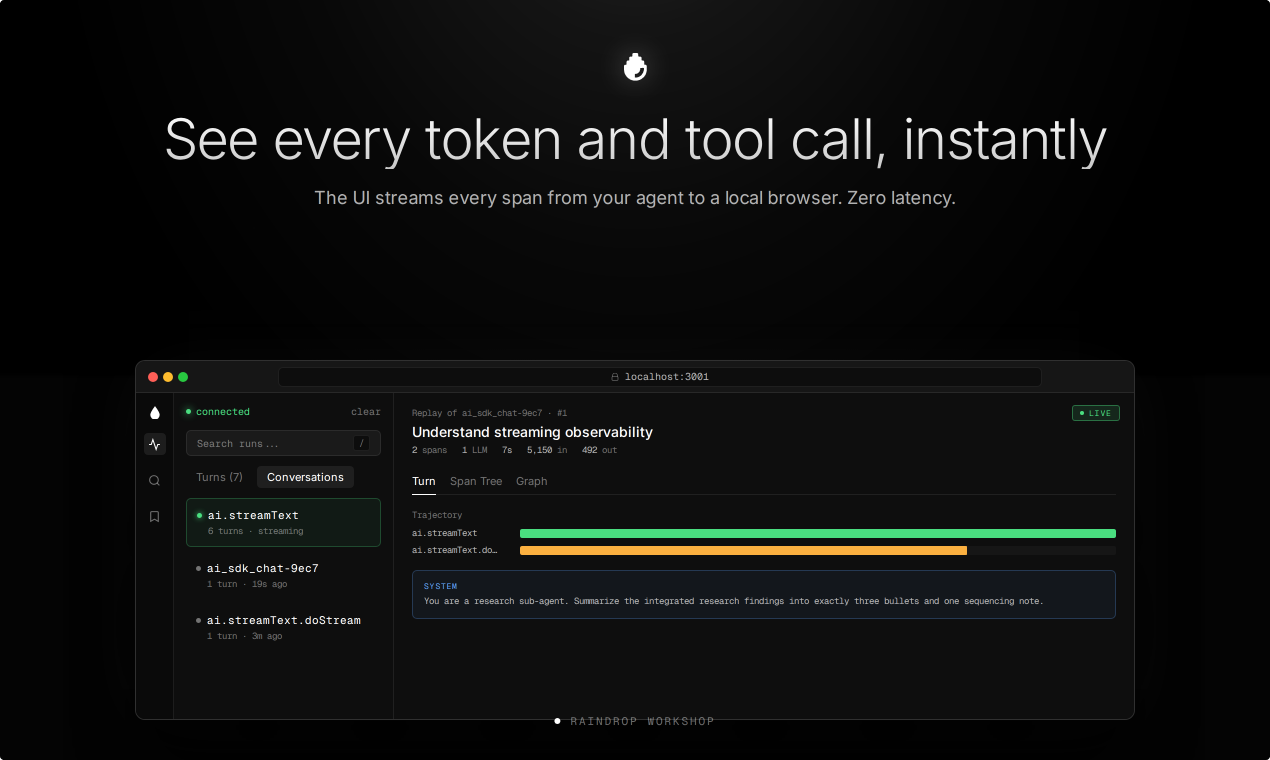
Task: Open the Graph tab
Action: click(x=532, y=481)
